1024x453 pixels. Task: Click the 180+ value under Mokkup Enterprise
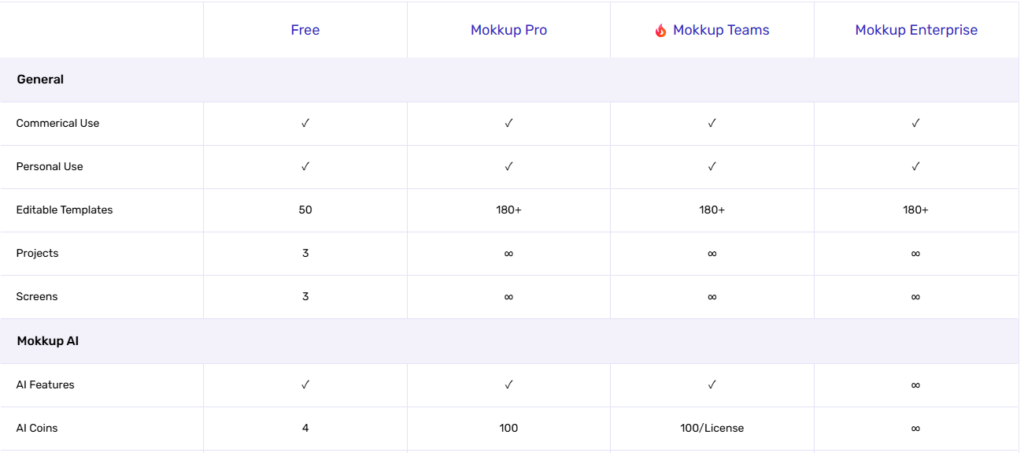[916, 210]
